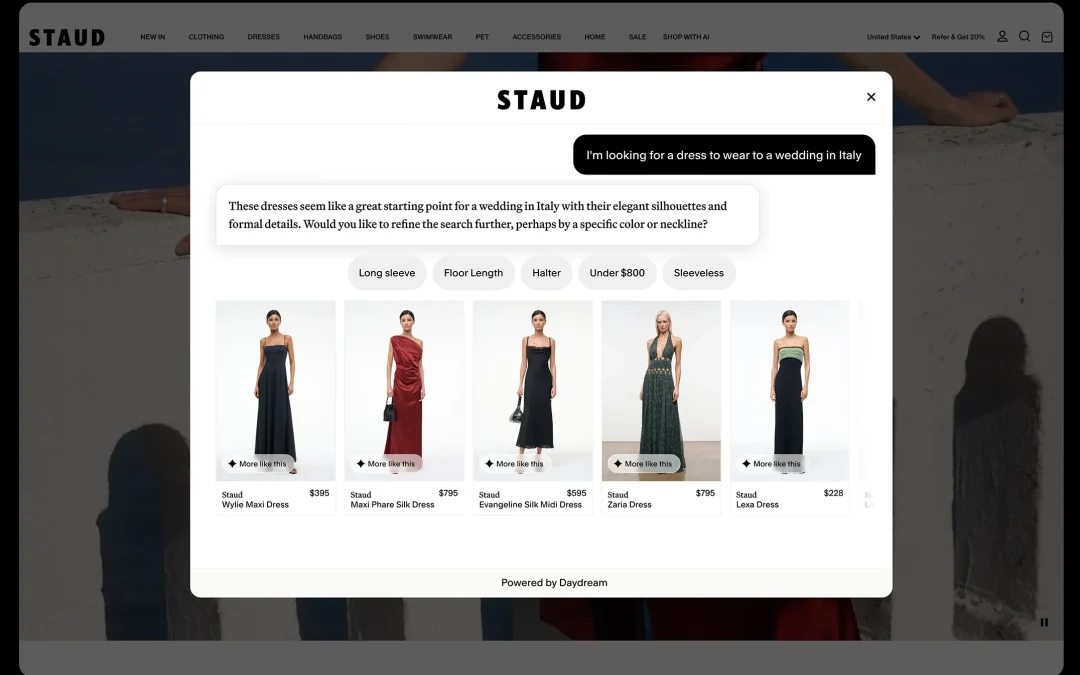This screenshot has height=675, width=1080.
Task: Find more like the Wylie Maxi Dress
Action: click(258, 464)
